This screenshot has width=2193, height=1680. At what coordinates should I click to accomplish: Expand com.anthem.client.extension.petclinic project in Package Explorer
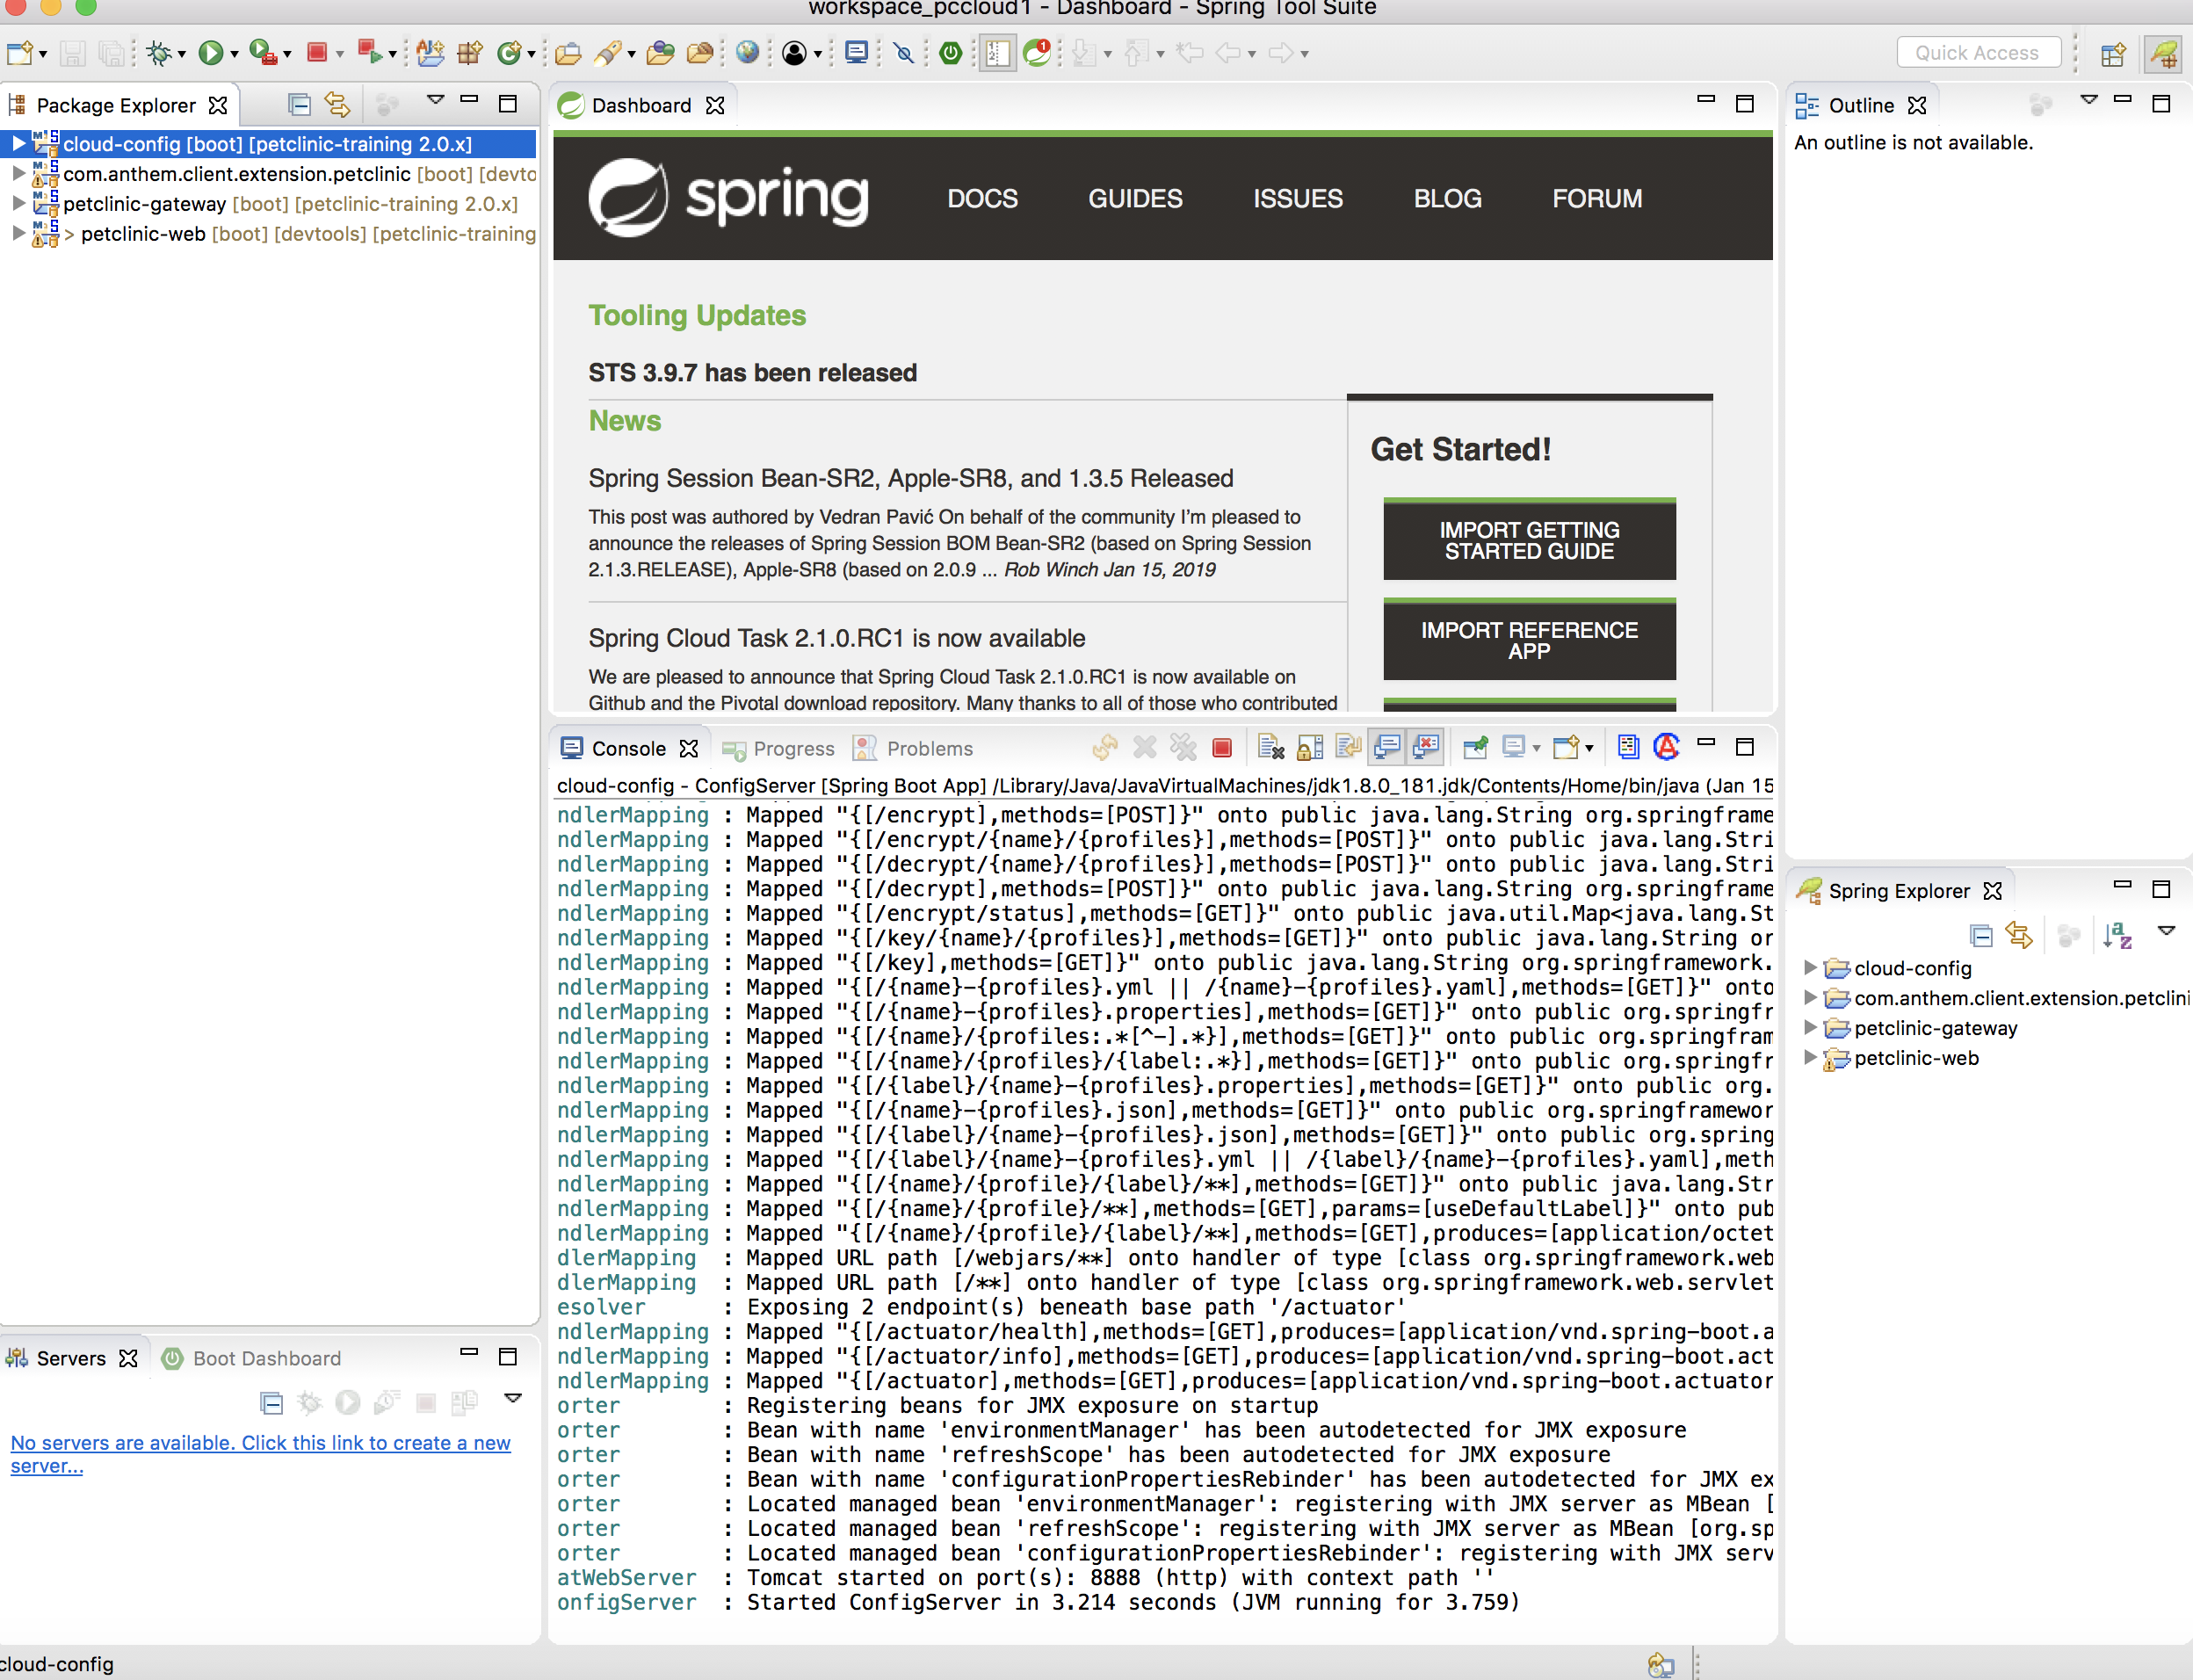(18, 174)
